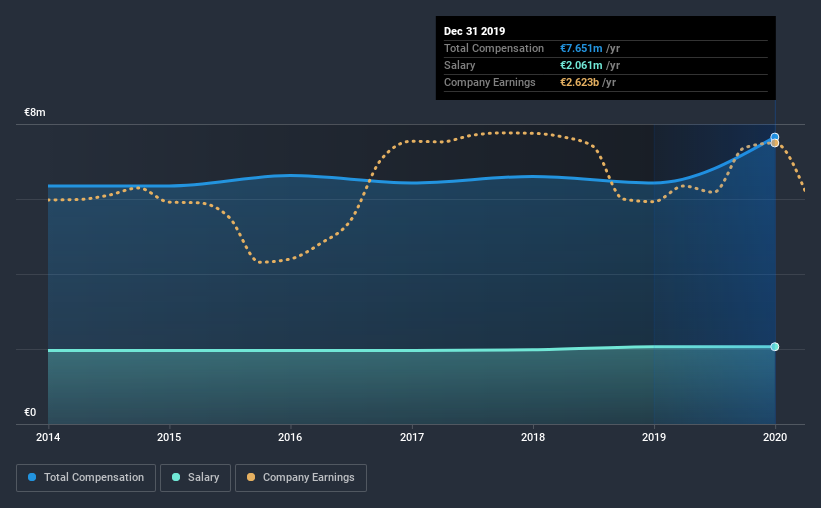Toggle the Salary legend button
The height and width of the screenshot is (508, 821).
(x=195, y=478)
